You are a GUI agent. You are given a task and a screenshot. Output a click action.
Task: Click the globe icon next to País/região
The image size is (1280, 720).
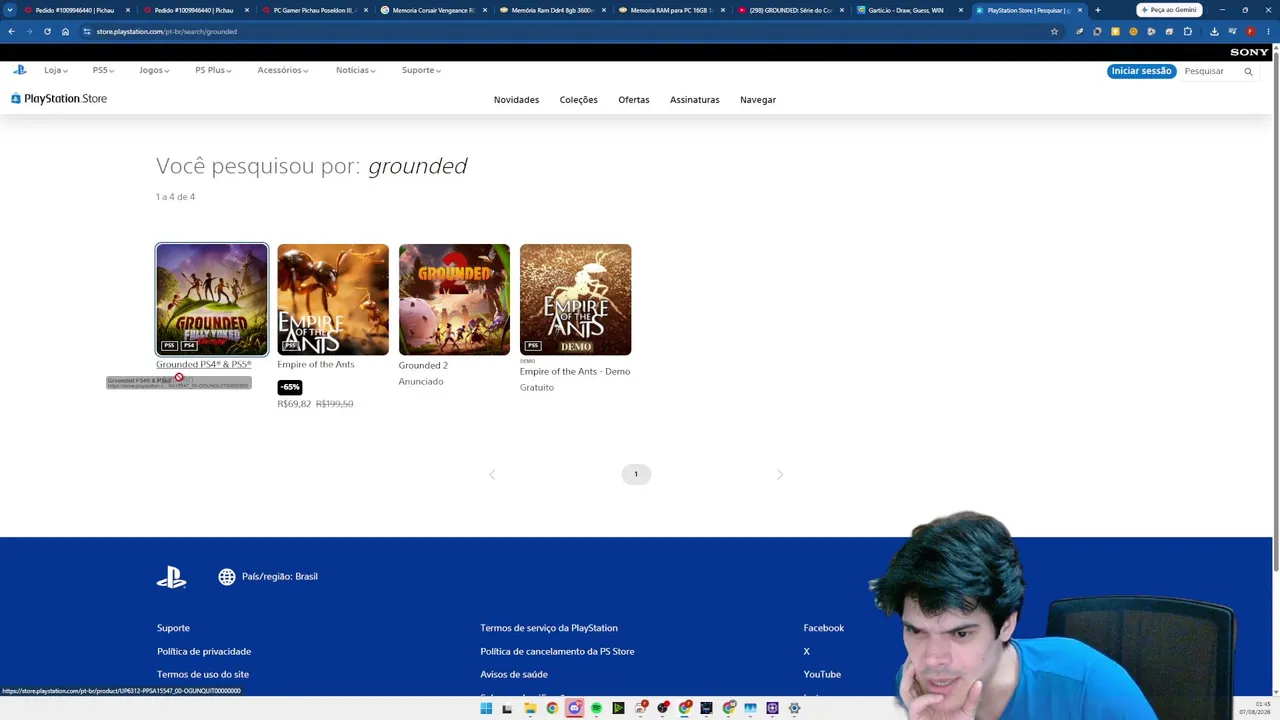(x=227, y=577)
